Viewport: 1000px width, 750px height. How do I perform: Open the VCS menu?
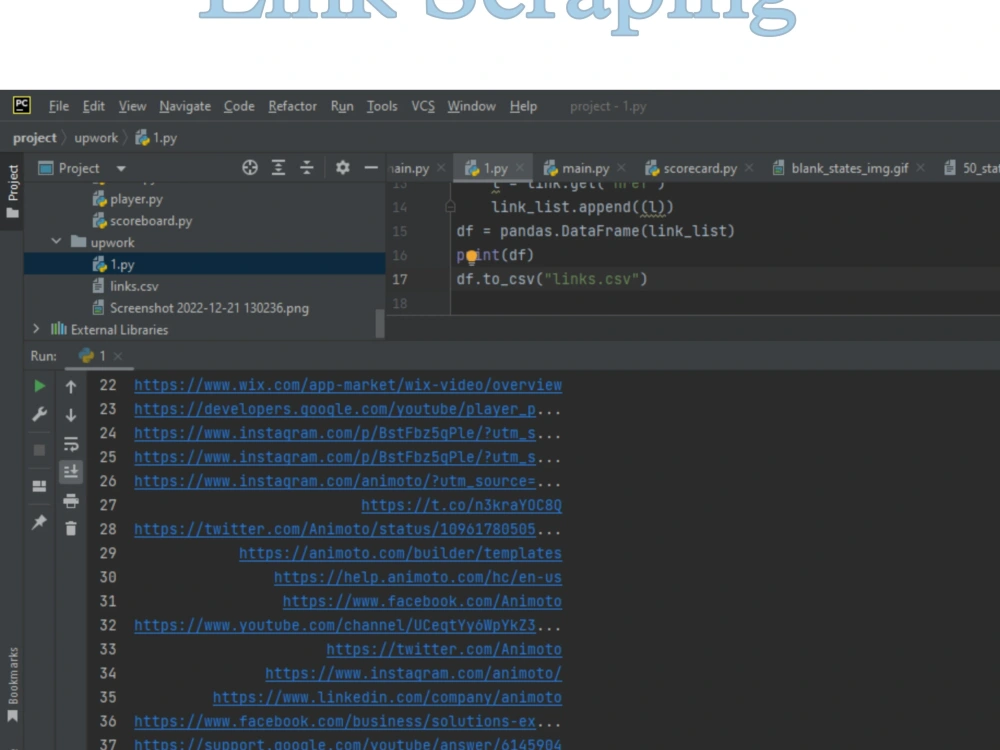coord(423,107)
